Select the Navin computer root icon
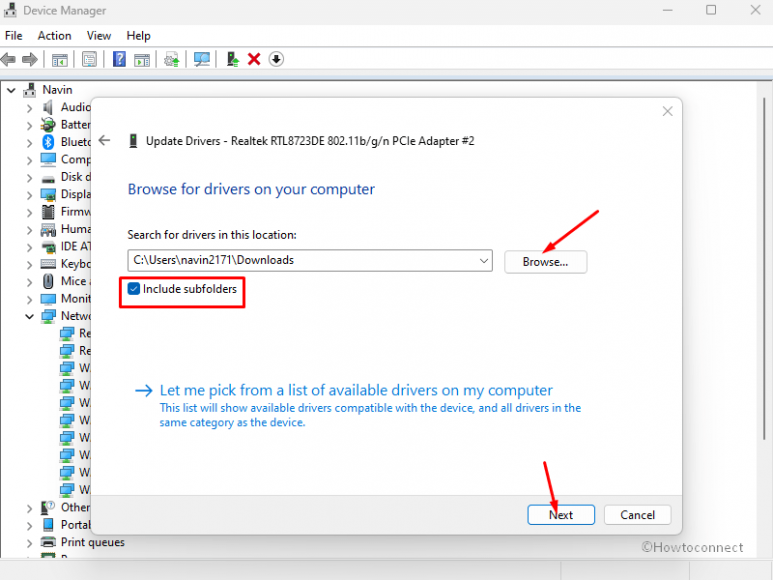 [30, 90]
